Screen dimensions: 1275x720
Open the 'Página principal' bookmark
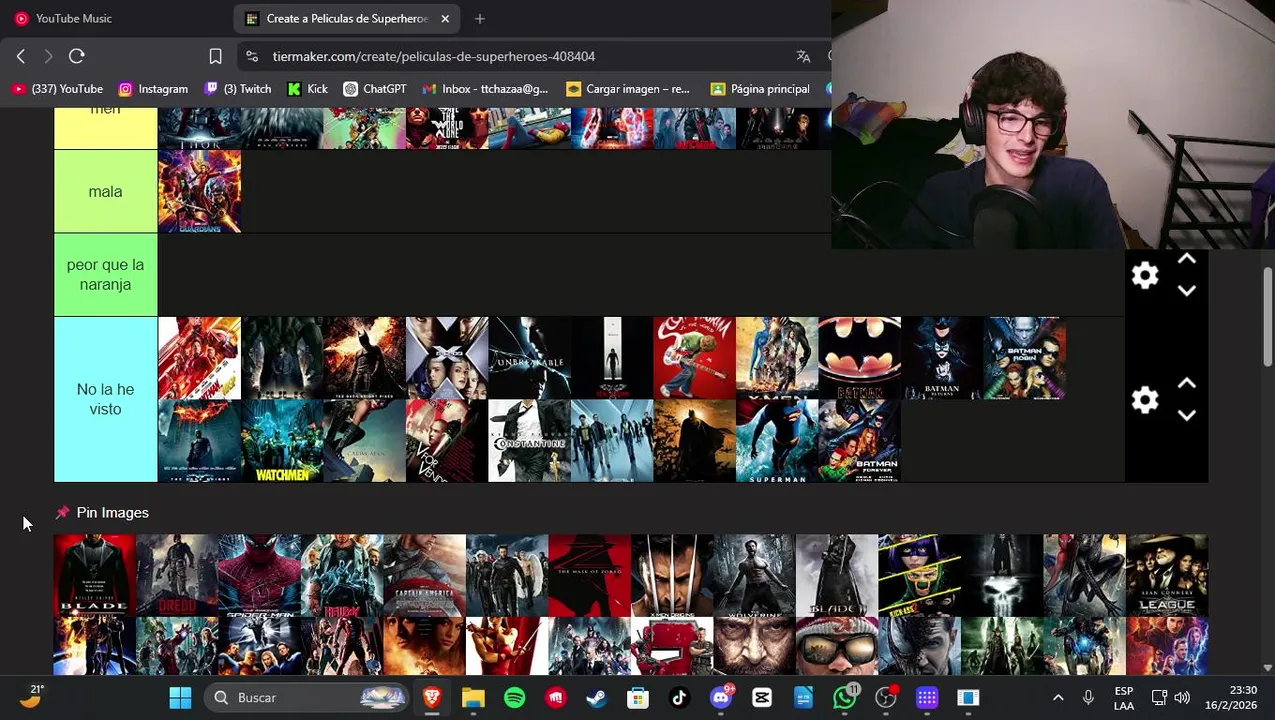point(760,89)
